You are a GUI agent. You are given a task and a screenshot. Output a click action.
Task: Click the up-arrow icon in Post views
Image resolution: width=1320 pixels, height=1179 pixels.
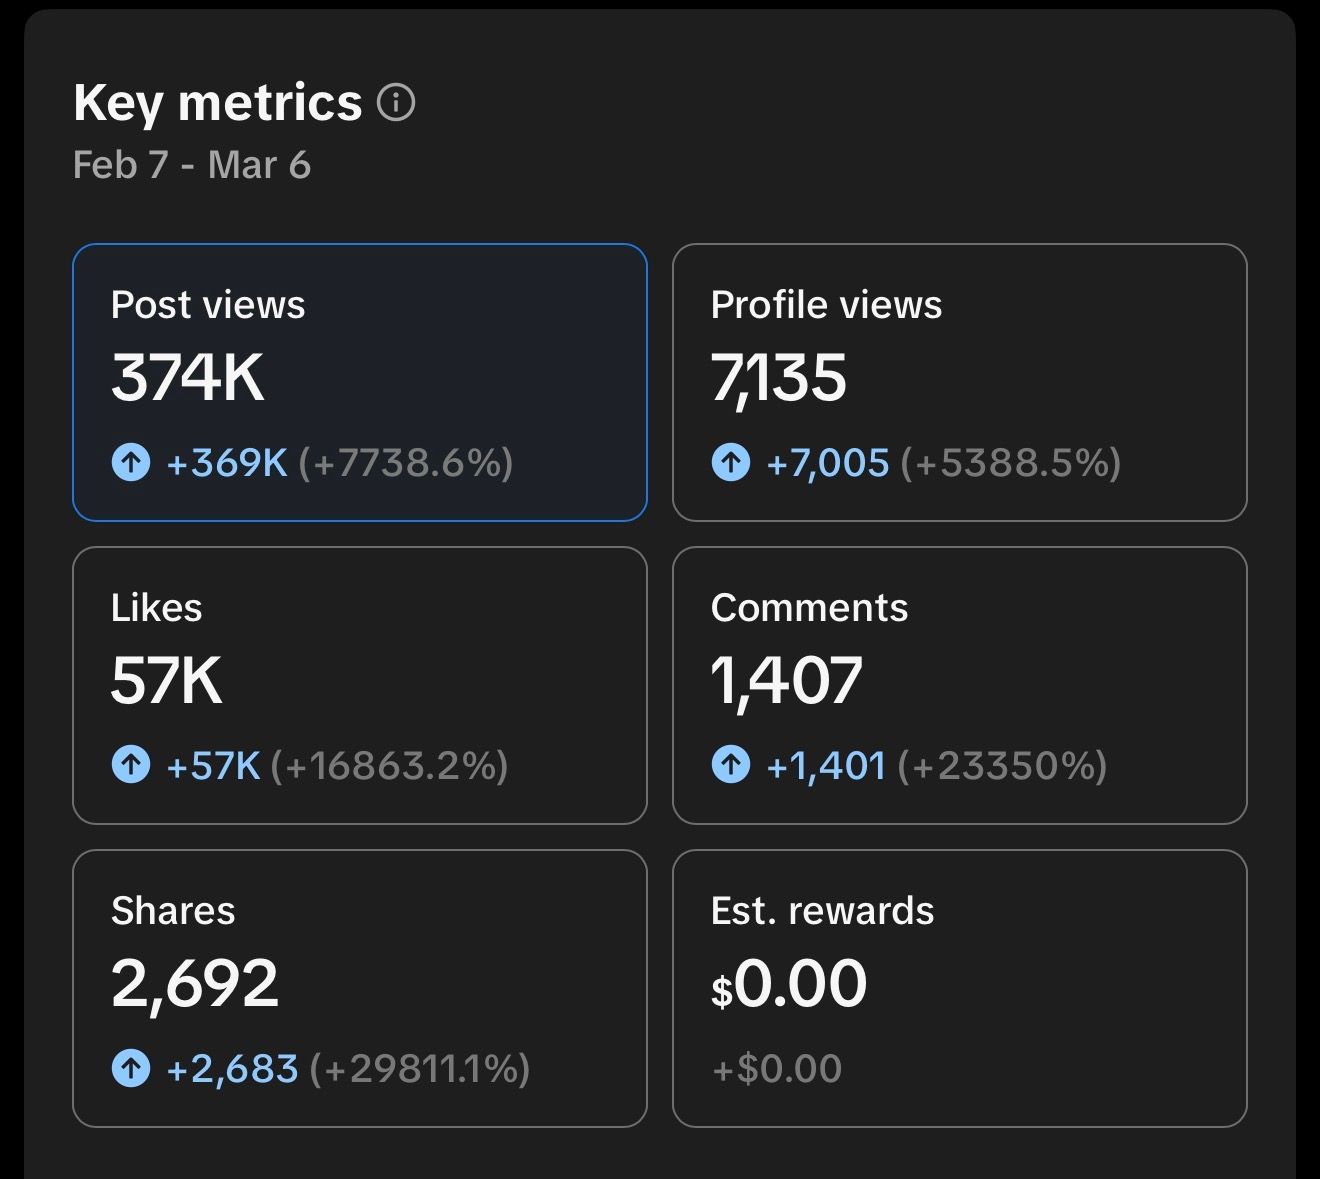tap(131, 462)
